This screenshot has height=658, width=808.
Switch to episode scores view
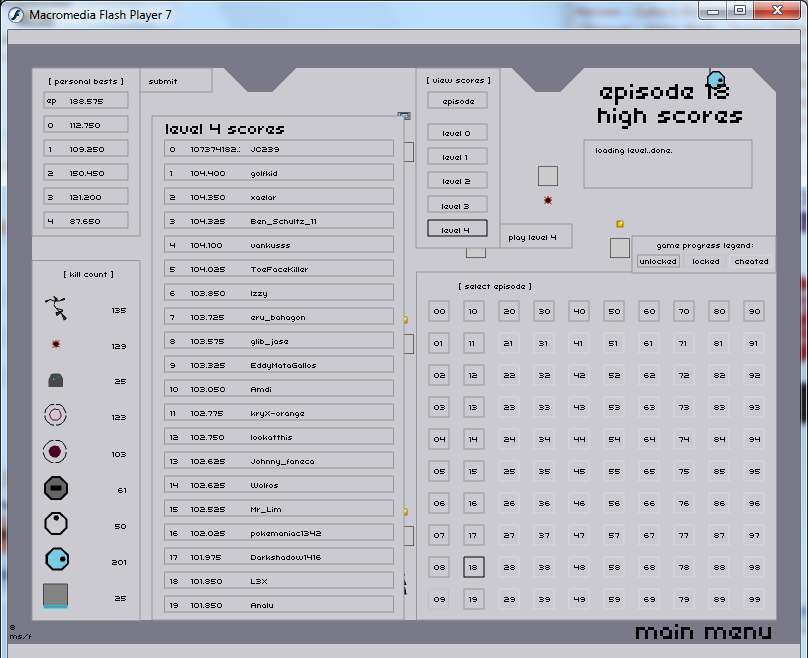457,101
